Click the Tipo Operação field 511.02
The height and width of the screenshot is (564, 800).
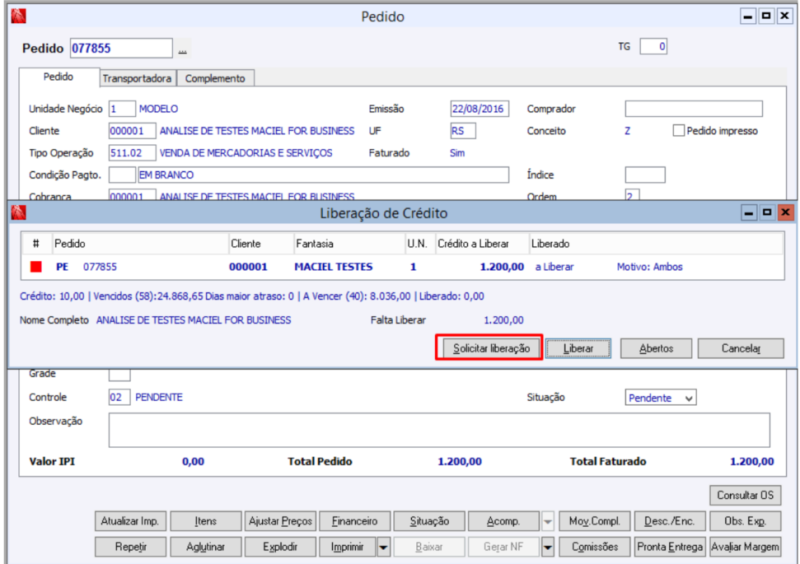pos(132,153)
